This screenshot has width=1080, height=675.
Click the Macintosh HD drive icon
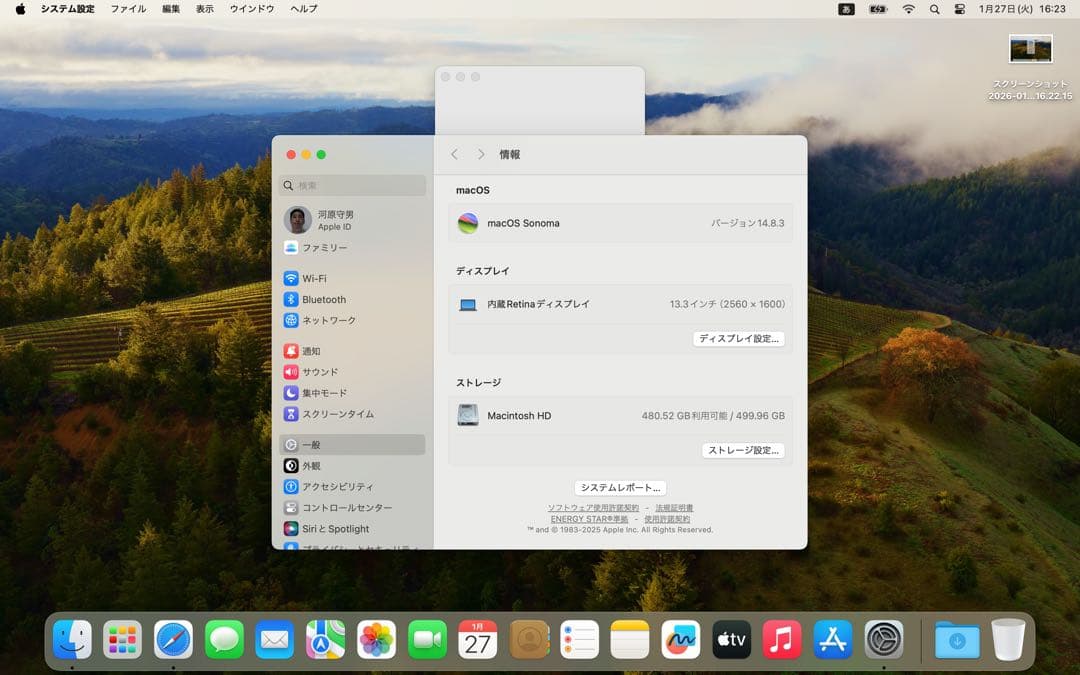pyautogui.click(x=467, y=415)
